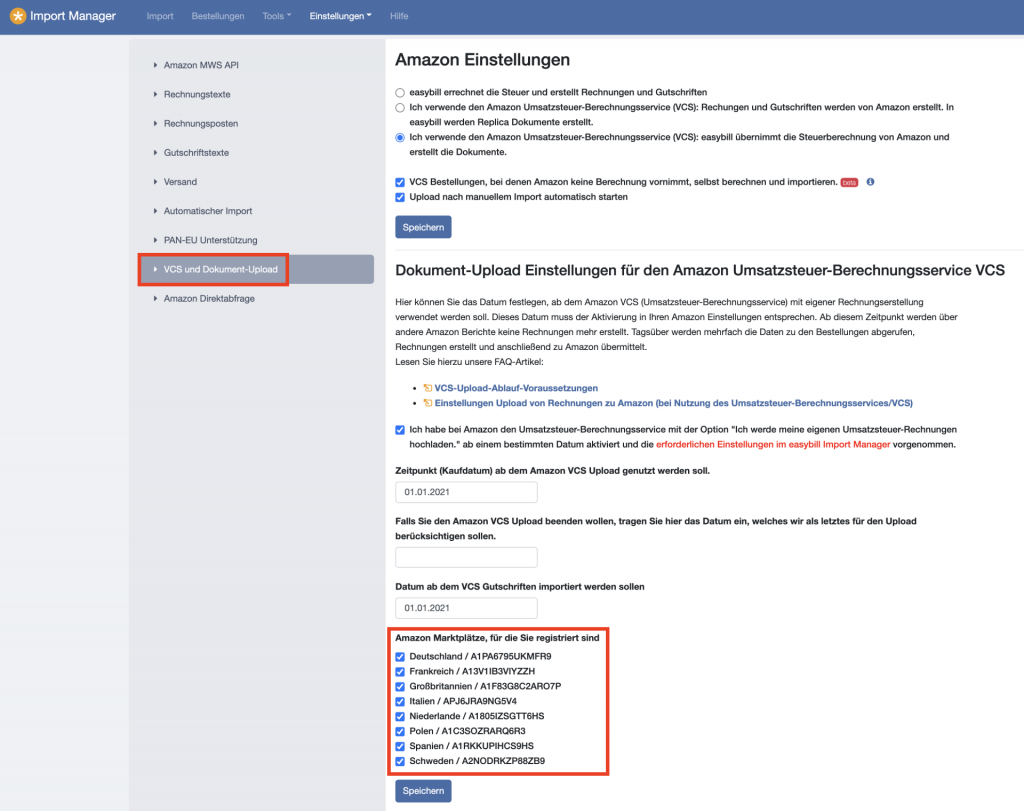1024x811 pixels.
Task: Click 'erforderlichen Einstellungen im easybill Import Manager' link
Action: pyautogui.click(x=773, y=445)
